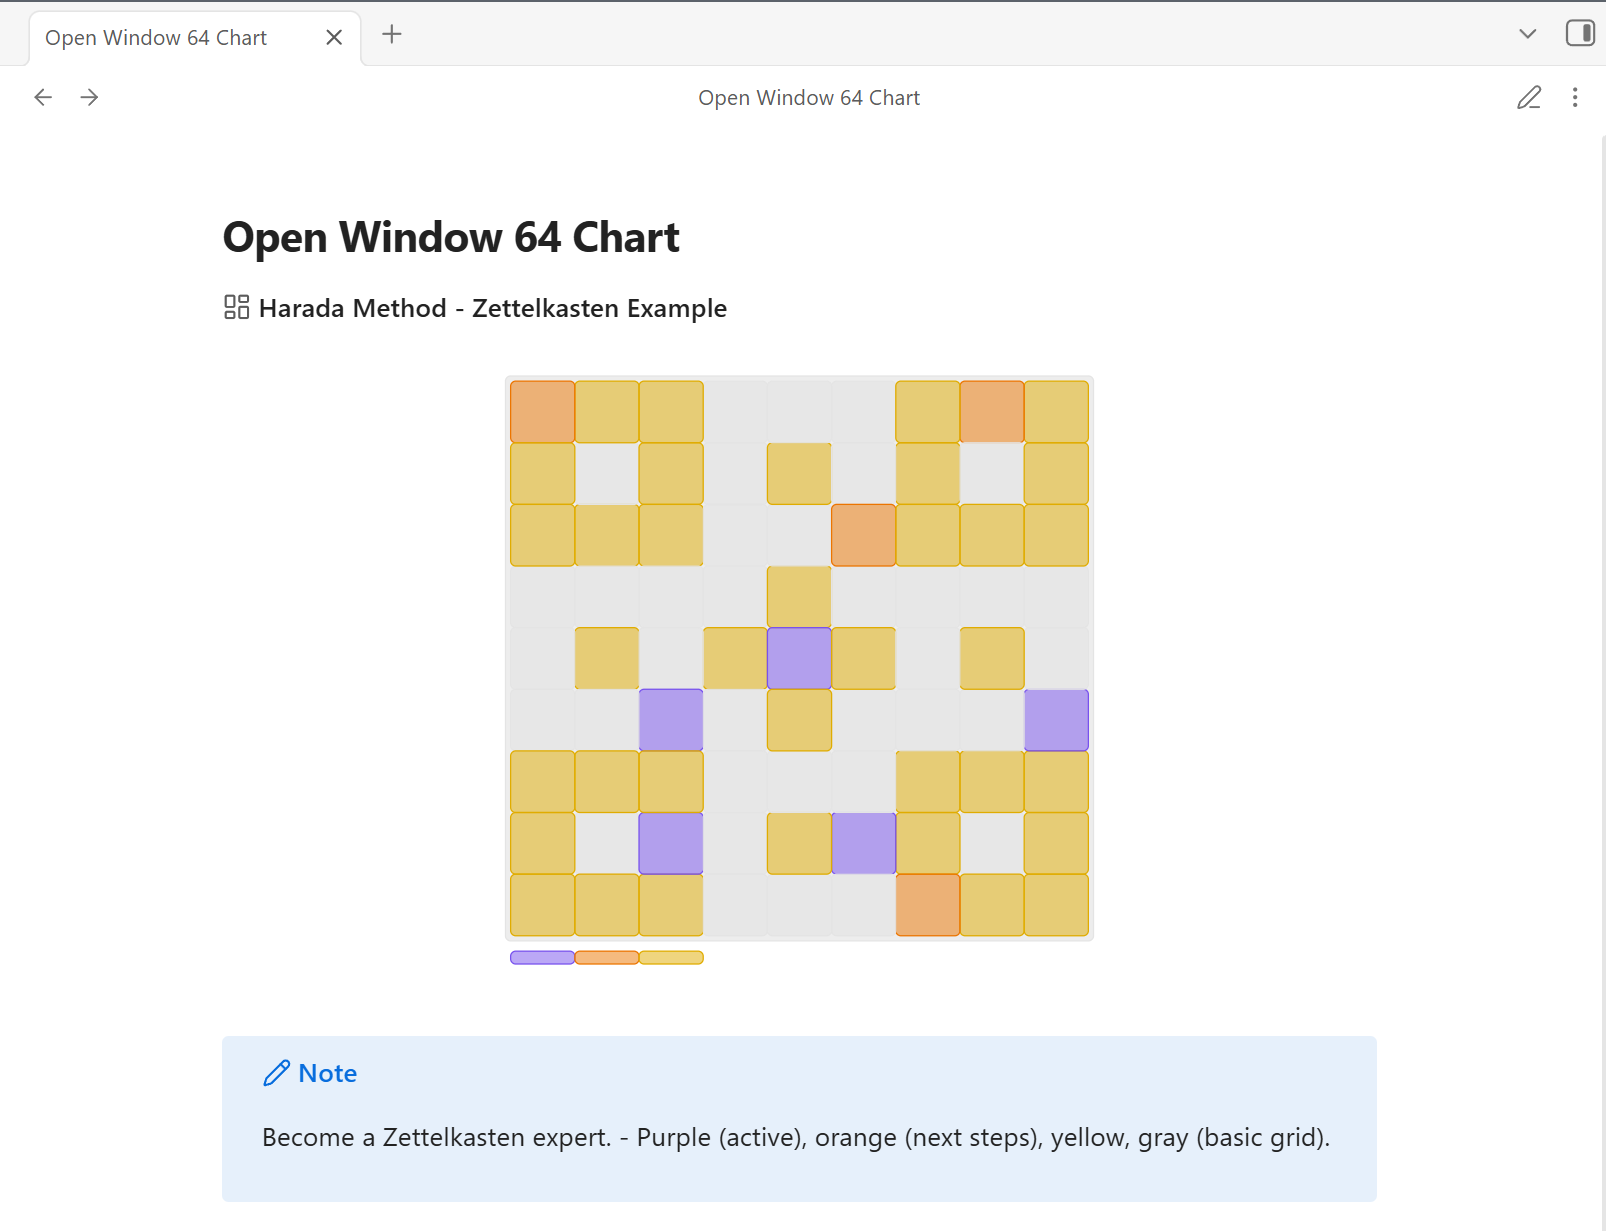Click the yellow legend swatch below chart

(x=671, y=957)
